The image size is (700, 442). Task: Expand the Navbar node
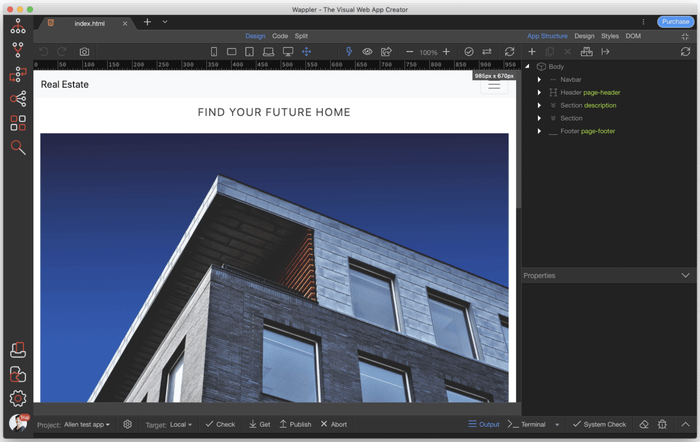[539, 79]
